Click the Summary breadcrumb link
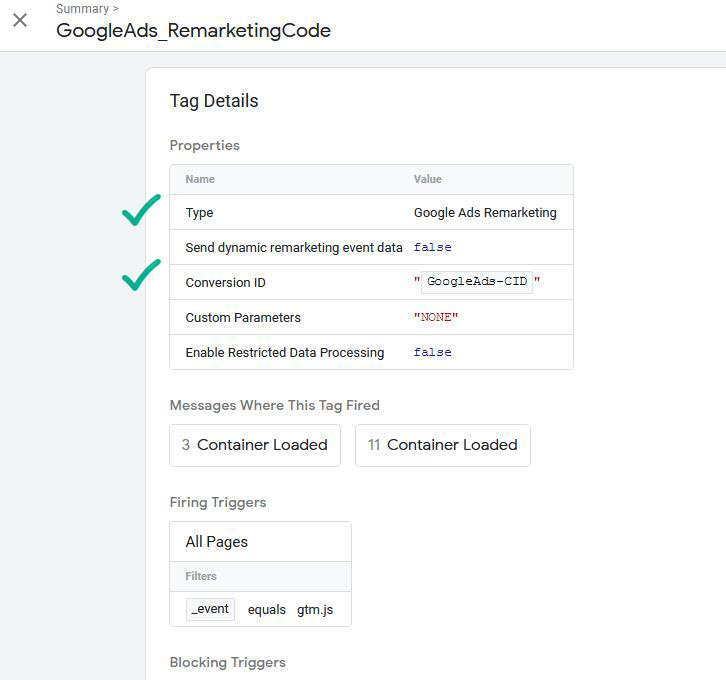This screenshot has height=680, width=726. click(x=82, y=9)
